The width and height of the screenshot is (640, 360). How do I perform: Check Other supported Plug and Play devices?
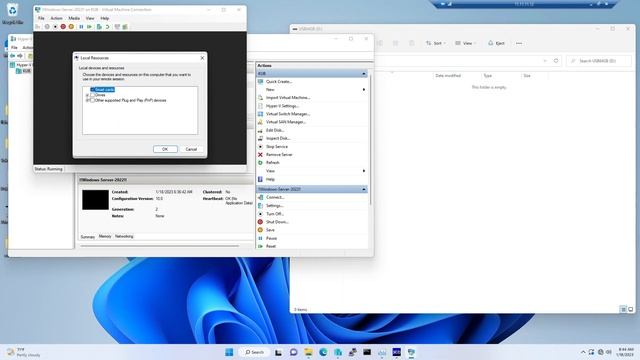pos(93,100)
